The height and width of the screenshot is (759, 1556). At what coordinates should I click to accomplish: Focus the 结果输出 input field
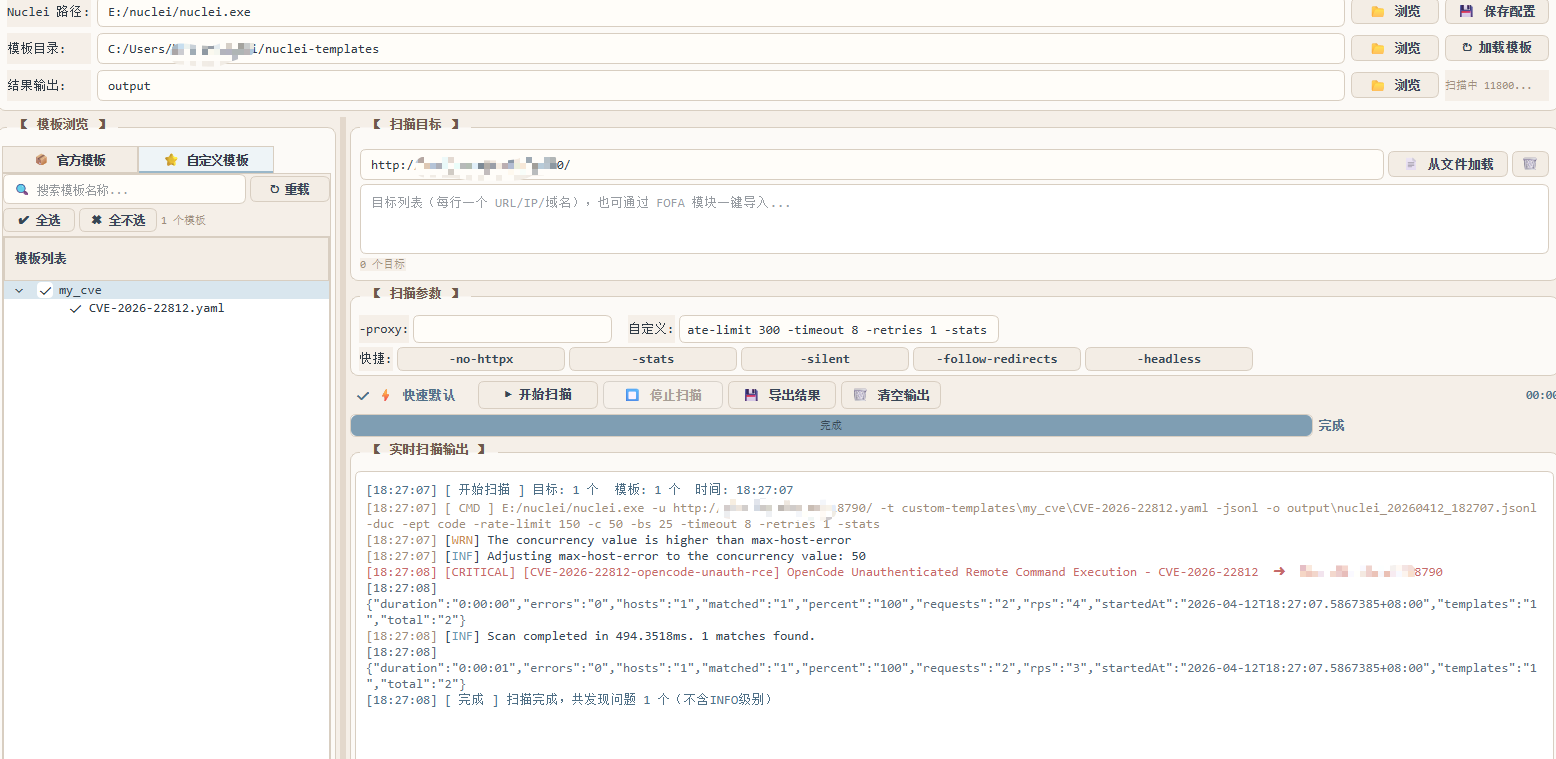pyautogui.click(x=720, y=86)
